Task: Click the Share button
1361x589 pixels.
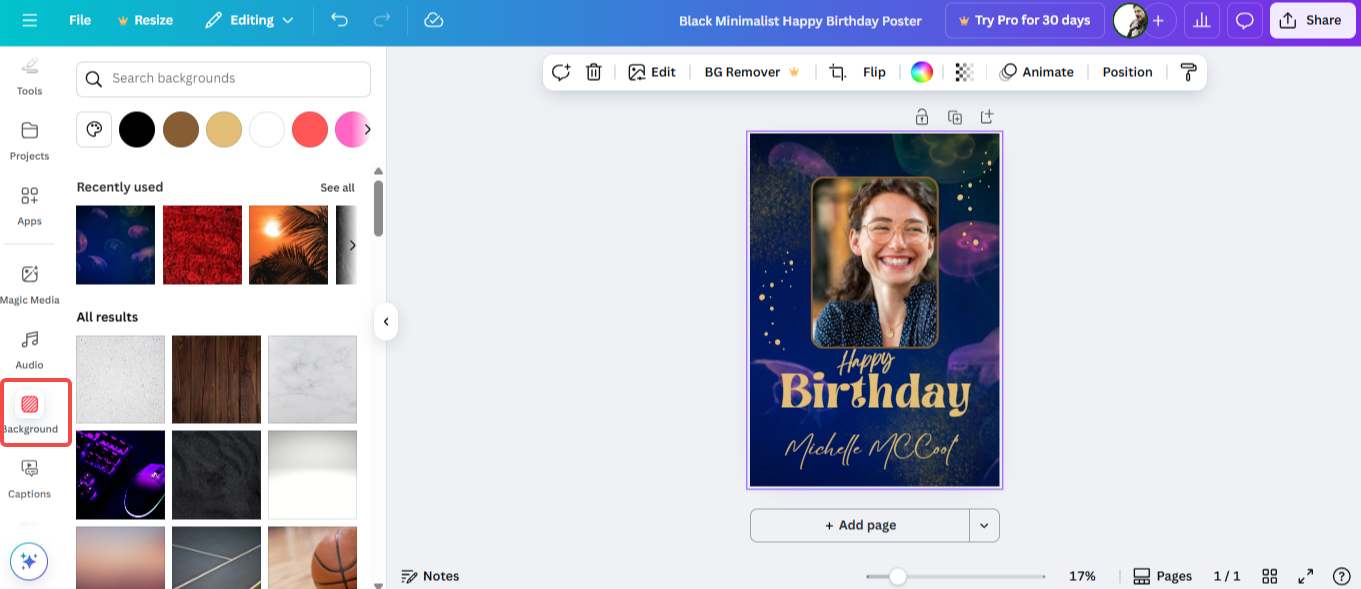Action: pyautogui.click(x=1312, y=20)
